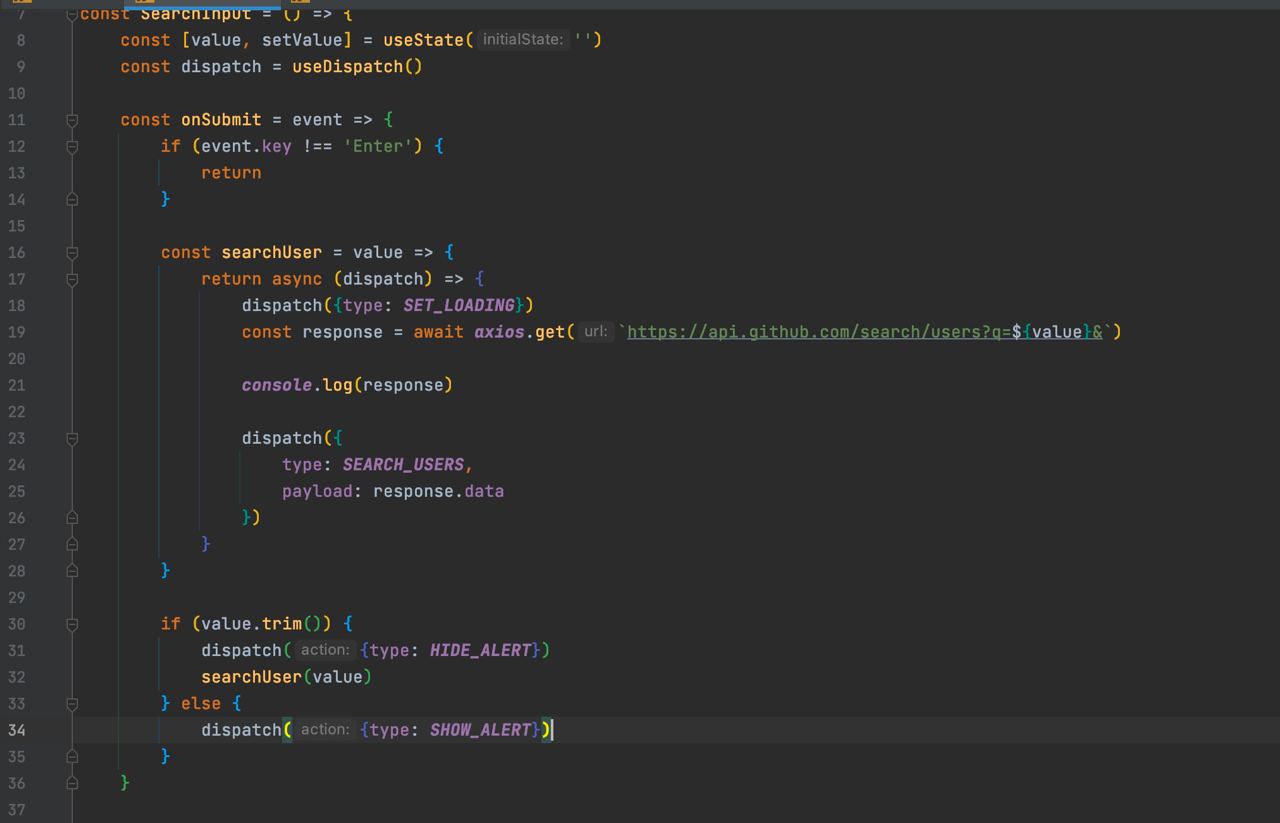Click response.data on line 25
The height and width of the screenshot is (823, 1280).
pos(438,491)
